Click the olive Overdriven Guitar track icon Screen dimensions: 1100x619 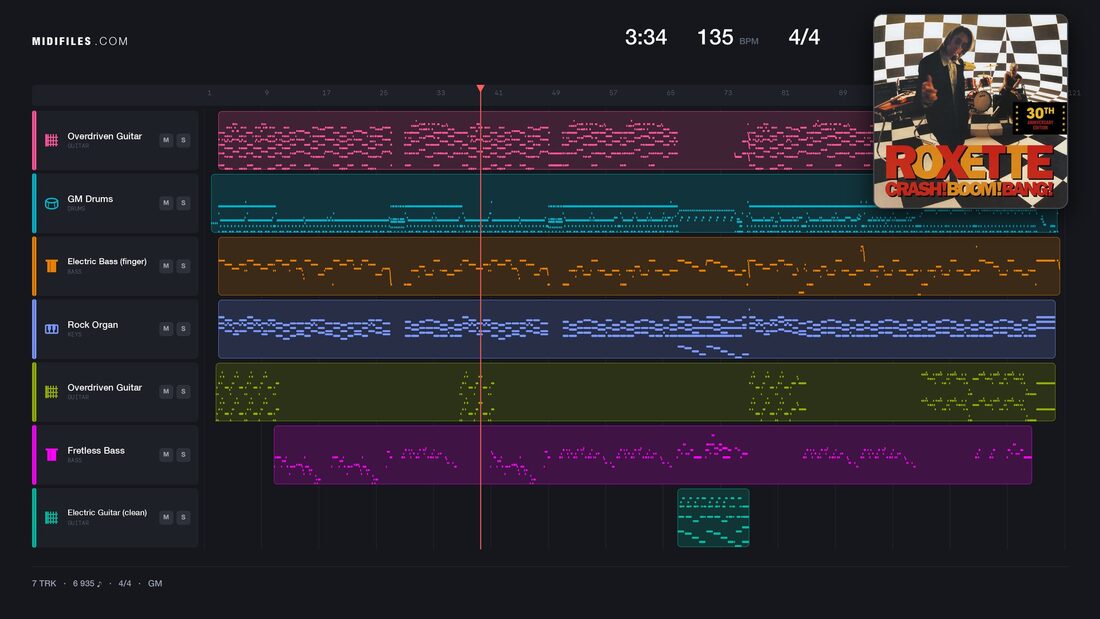tap(51, 392)
